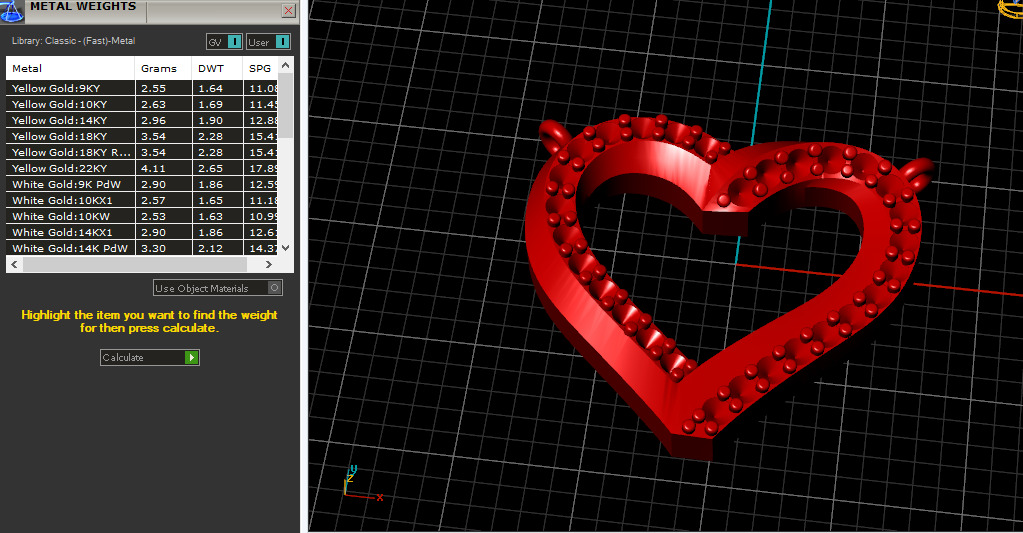Select the Yellow Gold:22KY row

[x=142, y=168]
